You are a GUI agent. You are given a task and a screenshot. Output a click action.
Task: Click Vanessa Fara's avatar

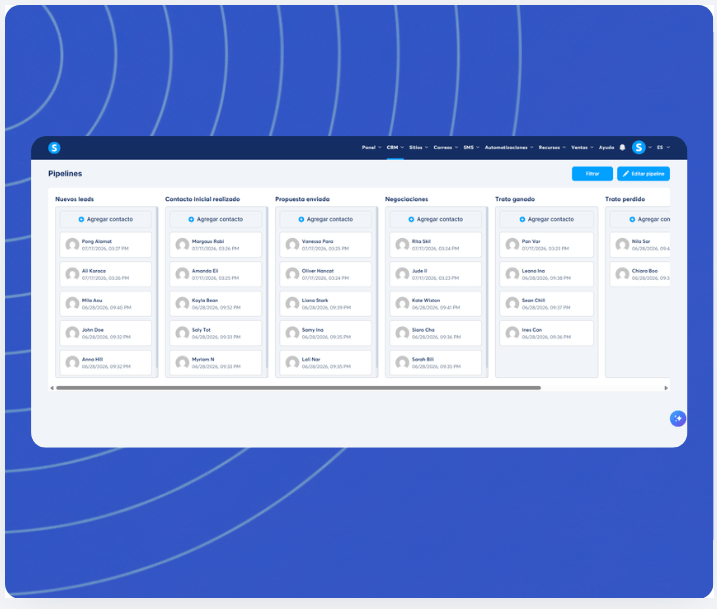(292, 245)
